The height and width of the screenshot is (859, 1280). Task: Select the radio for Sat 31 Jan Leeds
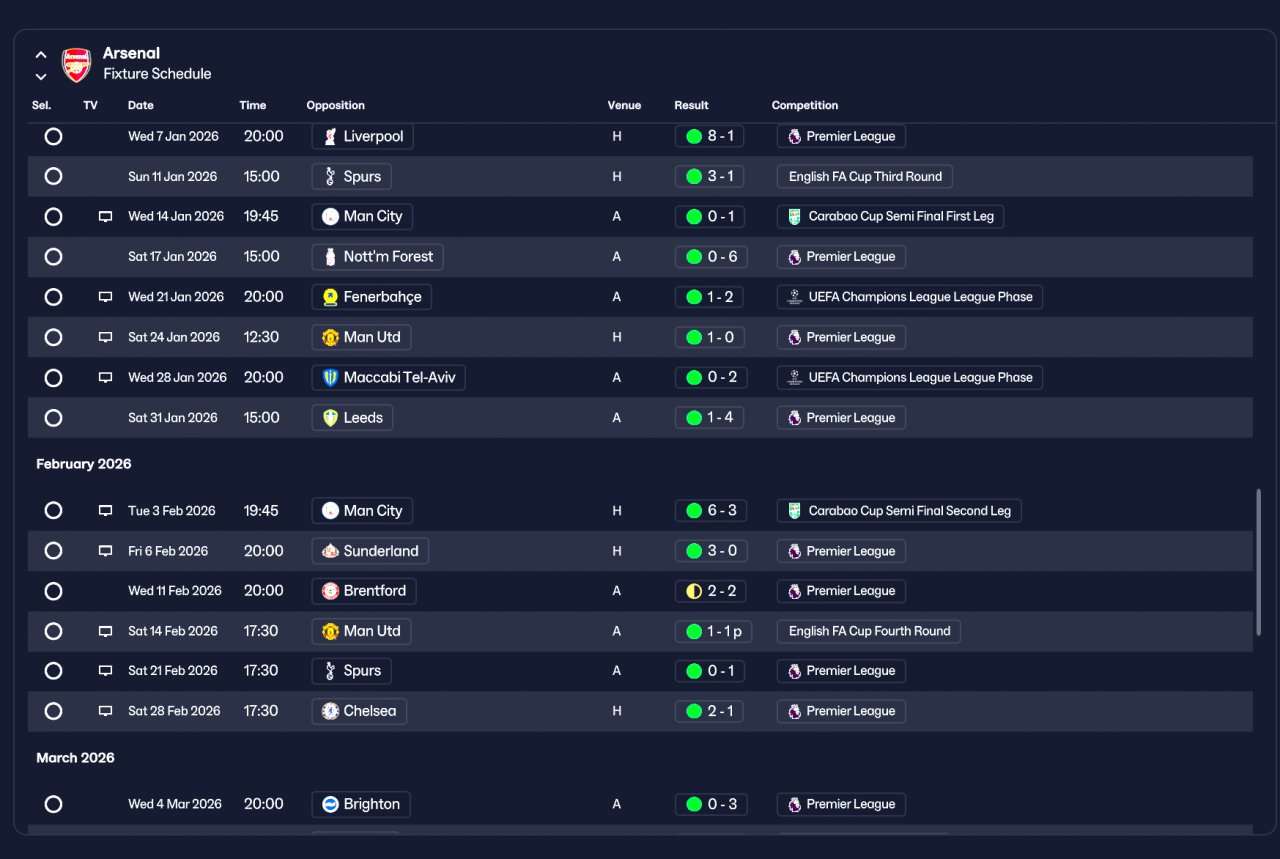54,418
